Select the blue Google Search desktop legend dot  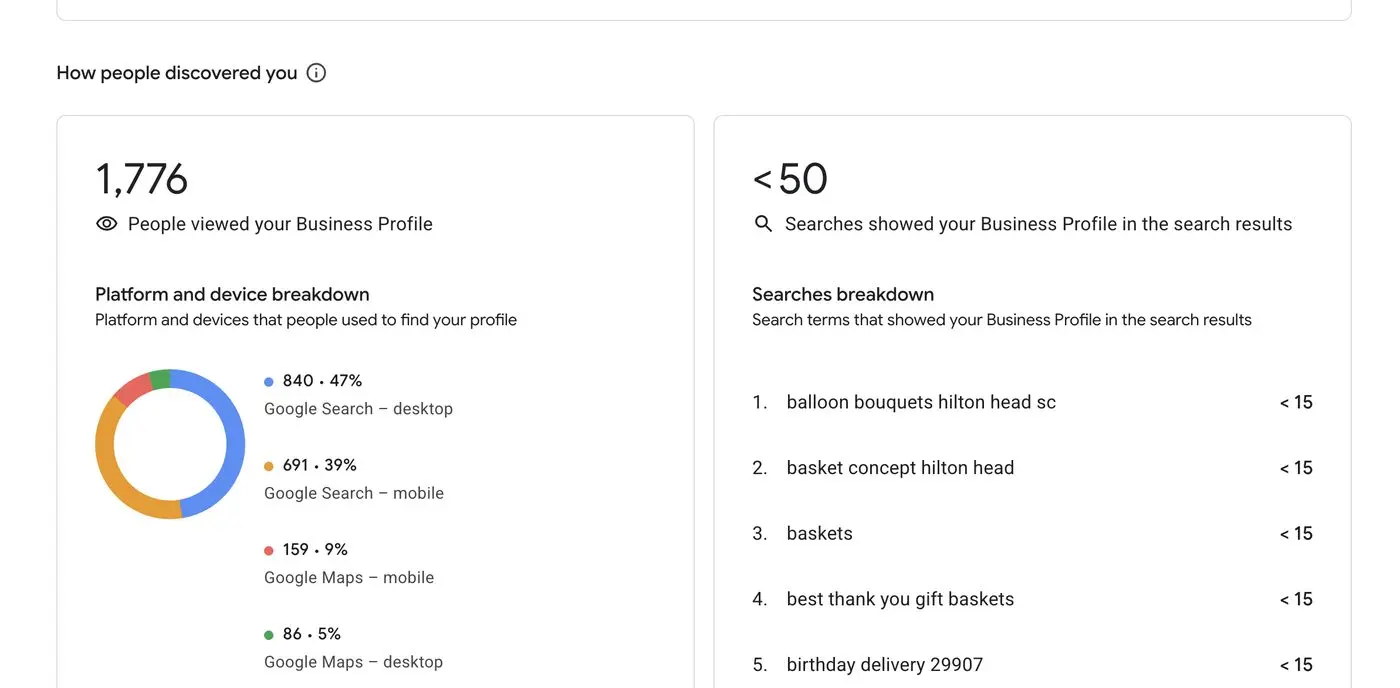[x=269, y=381]
